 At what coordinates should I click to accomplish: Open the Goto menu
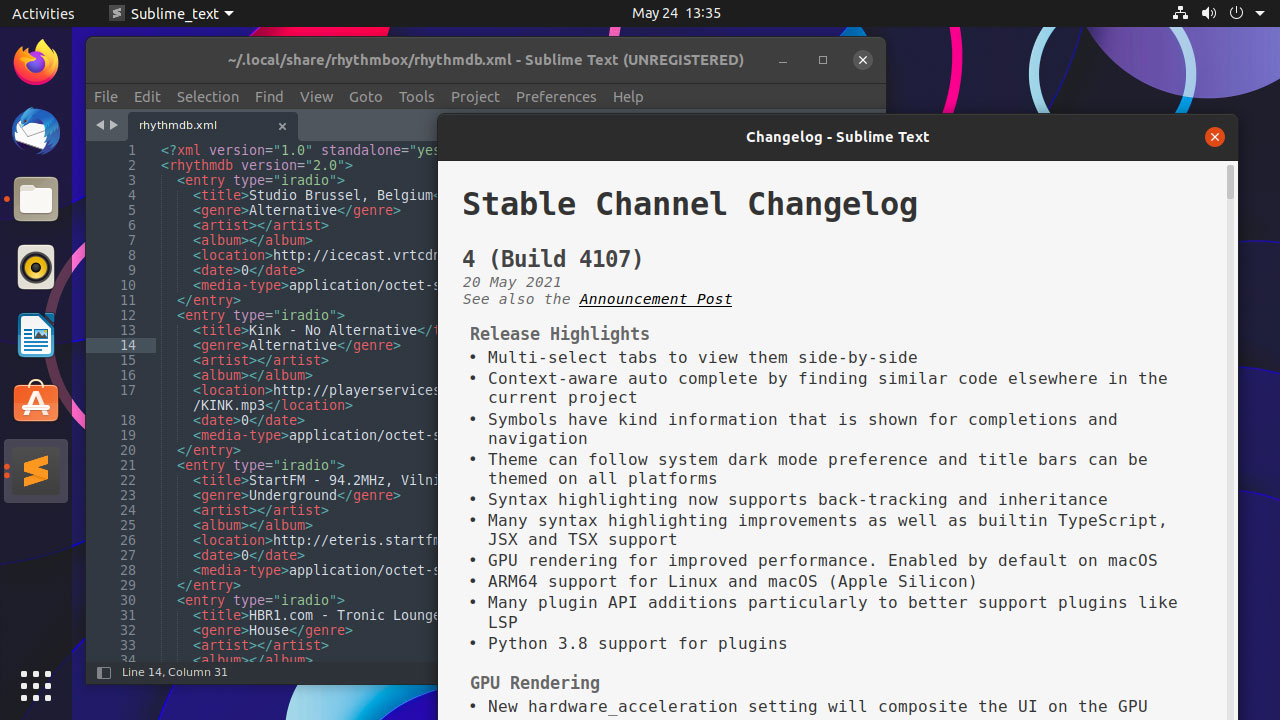click(x=366, y=97)
